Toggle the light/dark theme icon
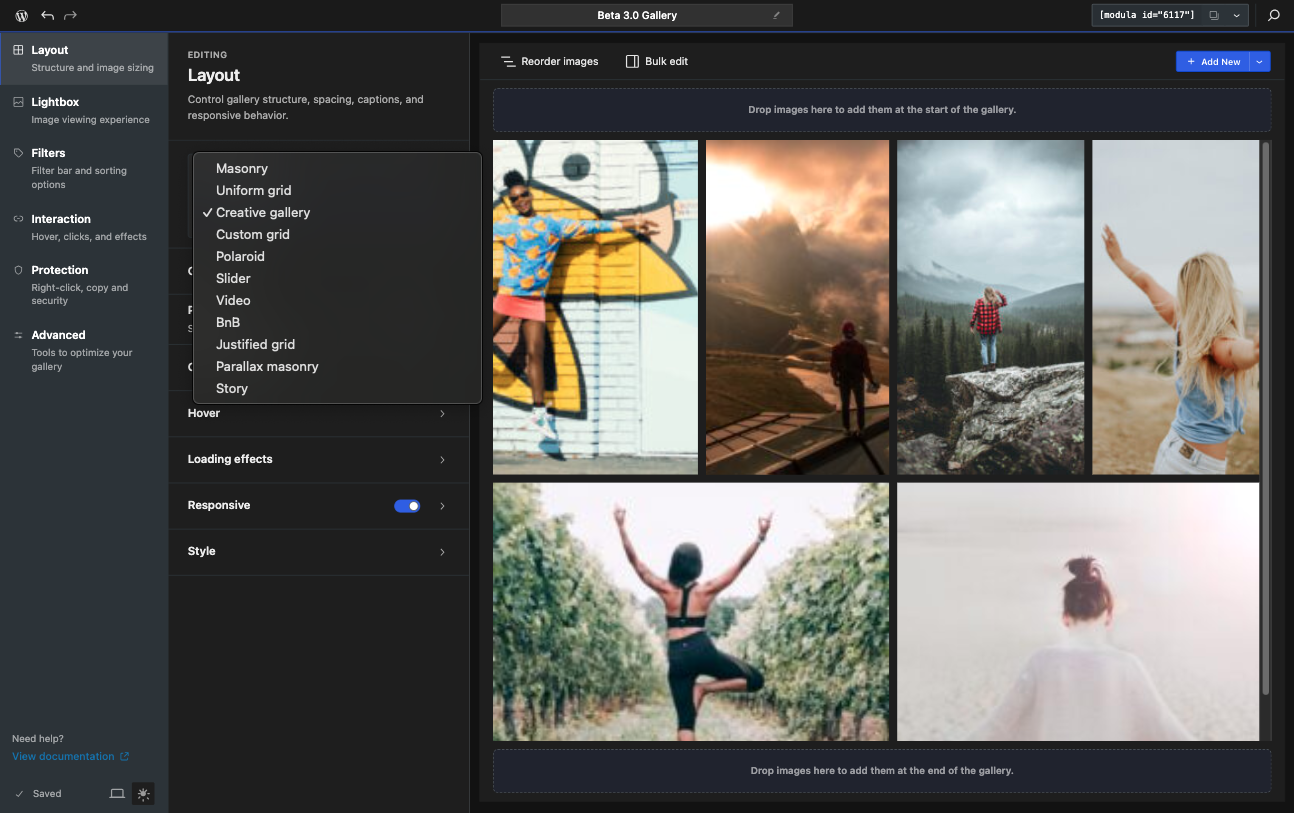This screenshot has height=813, width=1294. (x=144, y=794)
